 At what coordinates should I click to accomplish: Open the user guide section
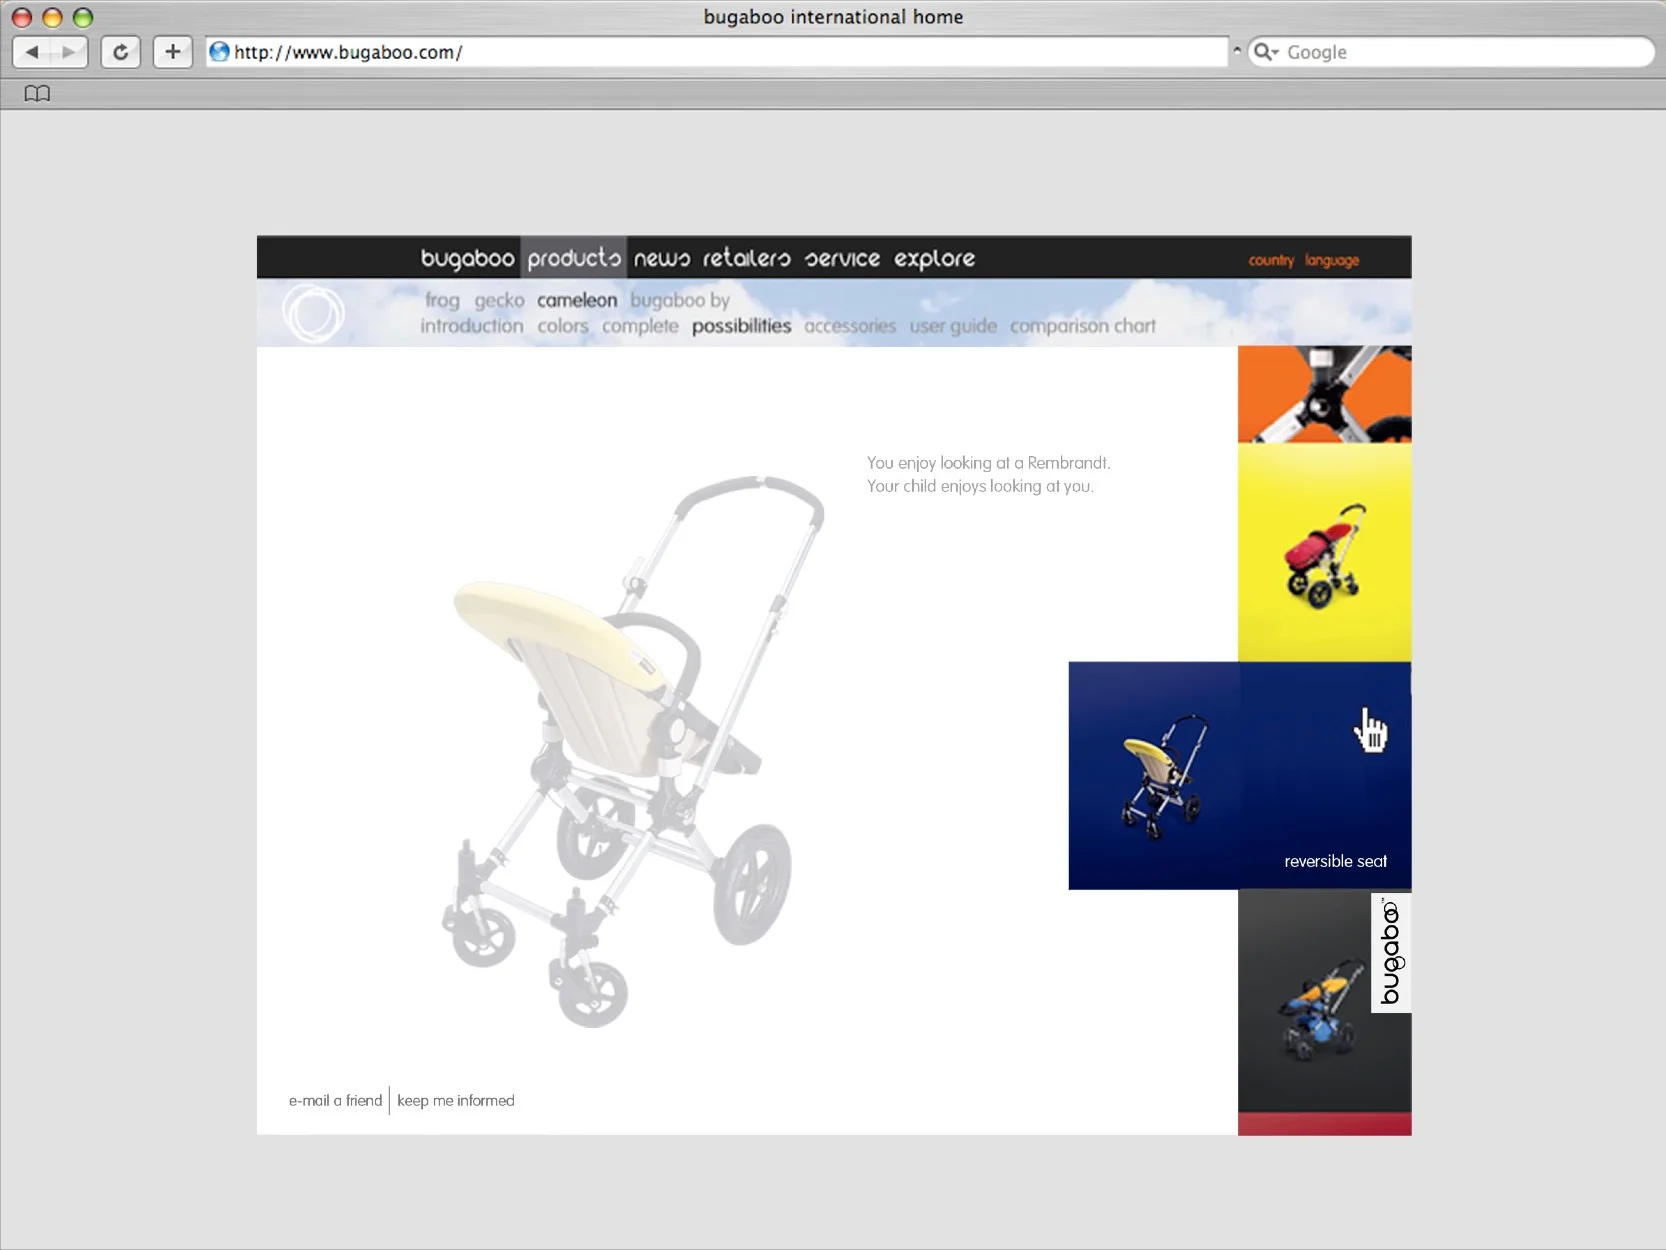(x=953, y=326)
